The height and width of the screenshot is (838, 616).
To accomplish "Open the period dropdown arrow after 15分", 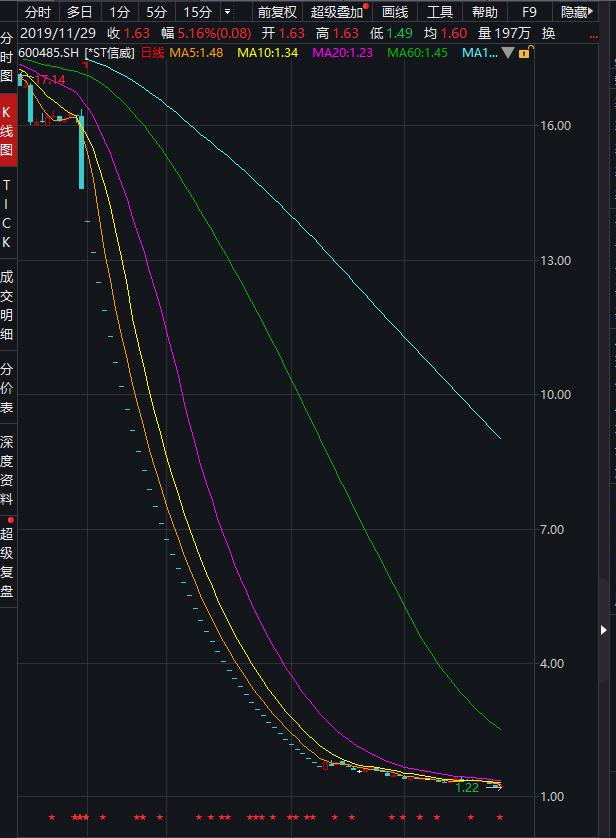I will tap(227, 12).
